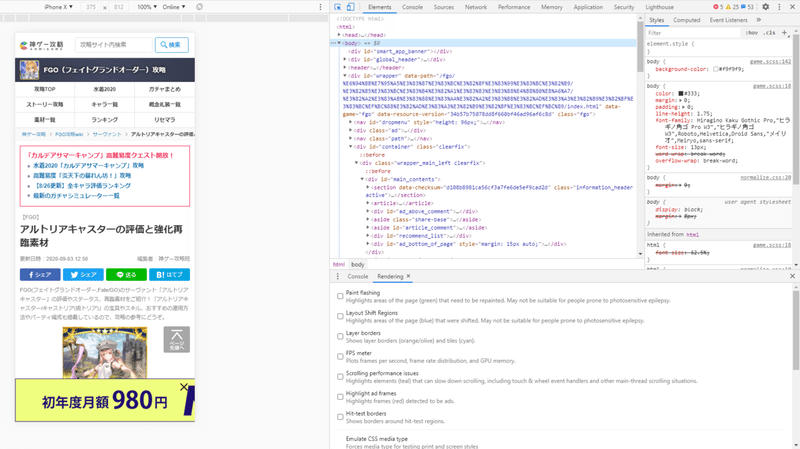
Task: Click the game.scss:142 source link
Action: click(770, 61)
